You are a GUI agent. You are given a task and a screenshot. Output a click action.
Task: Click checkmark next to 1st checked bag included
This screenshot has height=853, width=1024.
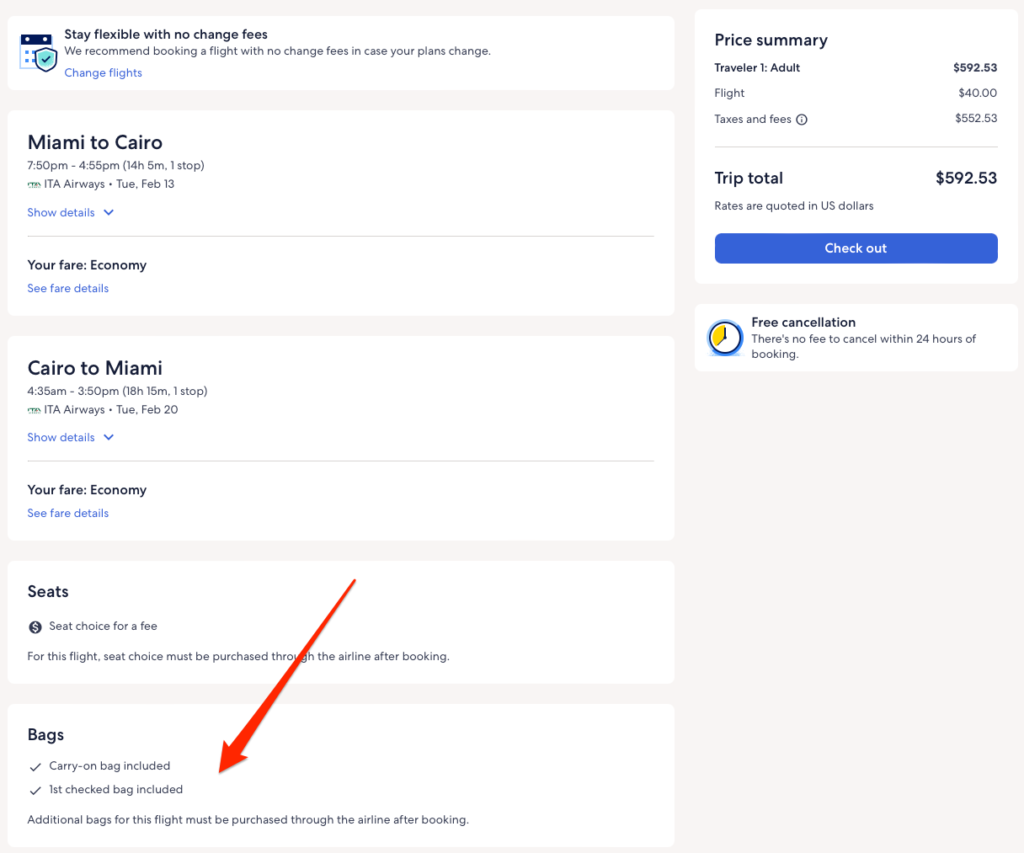tap(35, 790)
